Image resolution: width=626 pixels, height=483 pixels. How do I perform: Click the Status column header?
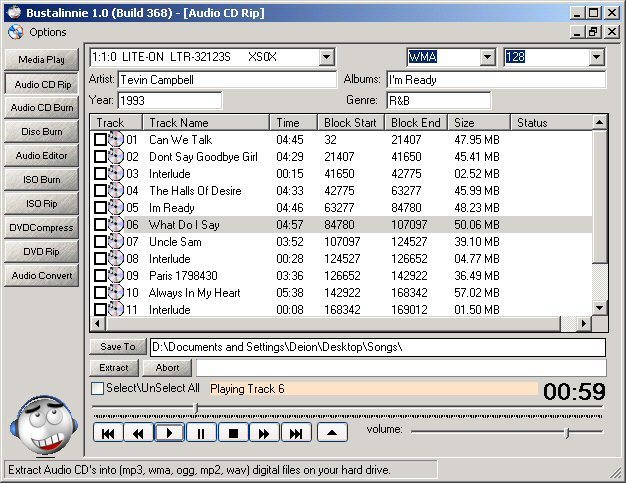[551, 123]
